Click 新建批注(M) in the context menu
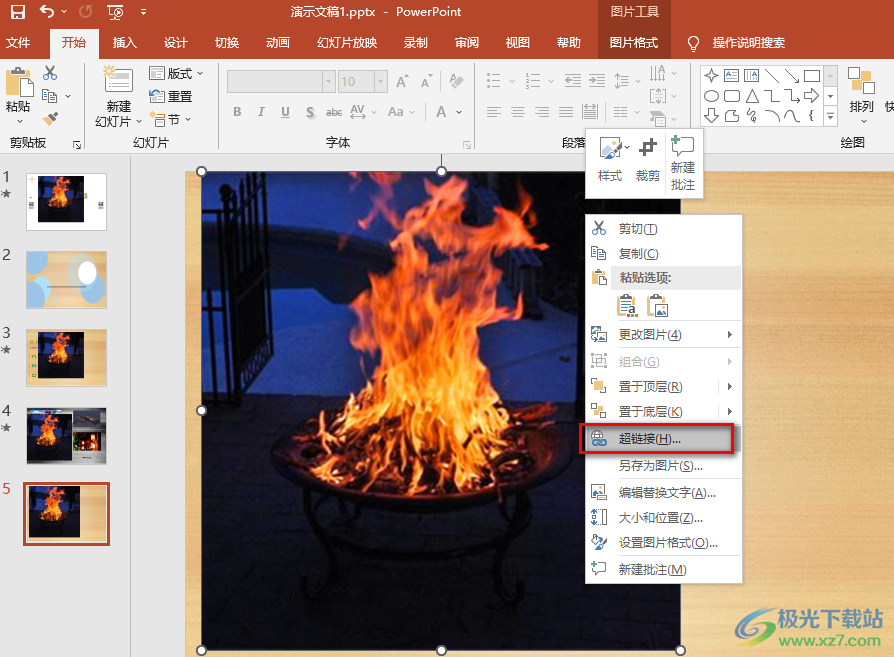This screenshot has height=657, width=894. (x=664, y=569)
